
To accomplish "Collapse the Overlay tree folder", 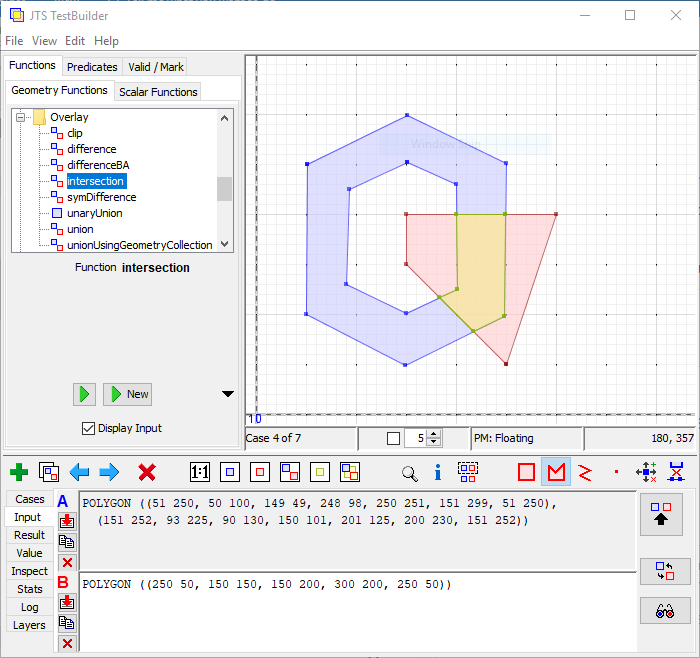I will [x=21, y=117].
